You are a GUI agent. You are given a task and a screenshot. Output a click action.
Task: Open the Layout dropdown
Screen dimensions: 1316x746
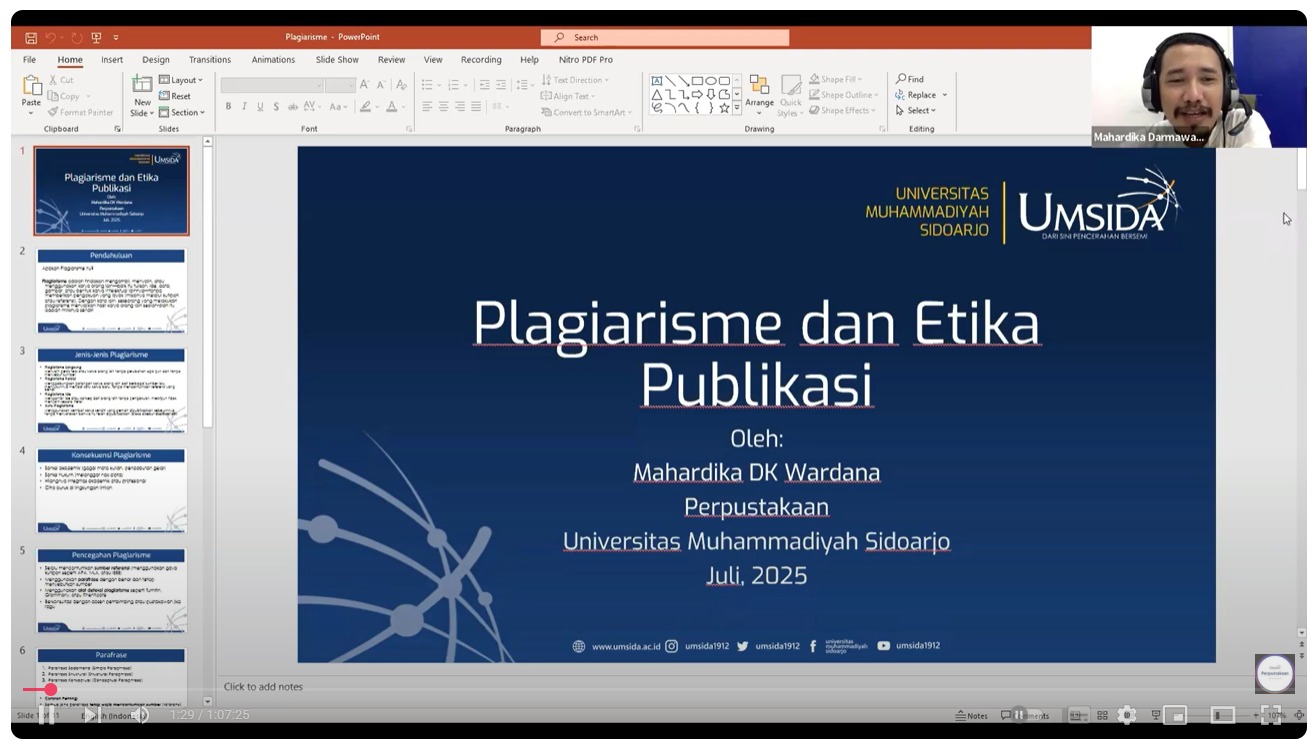tap(181, 80)
